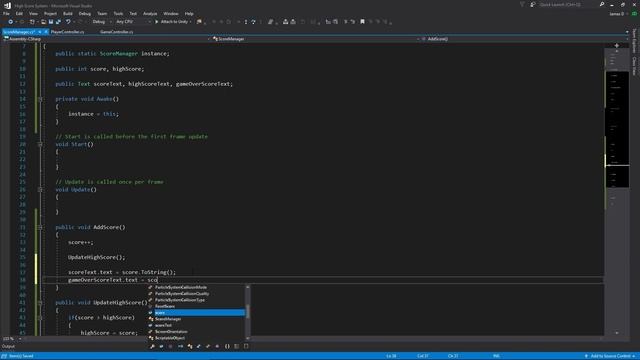Open the editor zoom level dropdown
640x360 pixels.
tap(11, 339)
